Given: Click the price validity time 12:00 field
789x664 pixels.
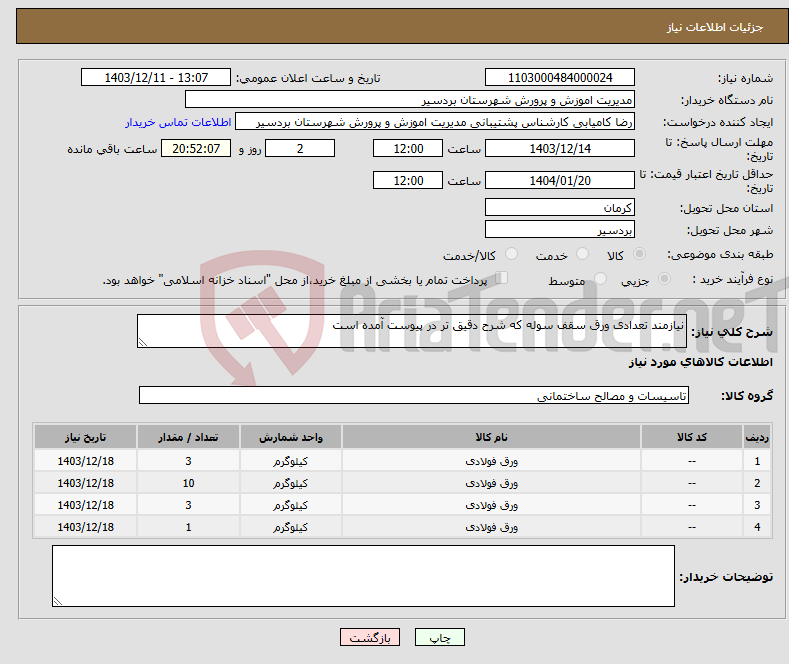Looking at the screenshot, I should 408,180.
